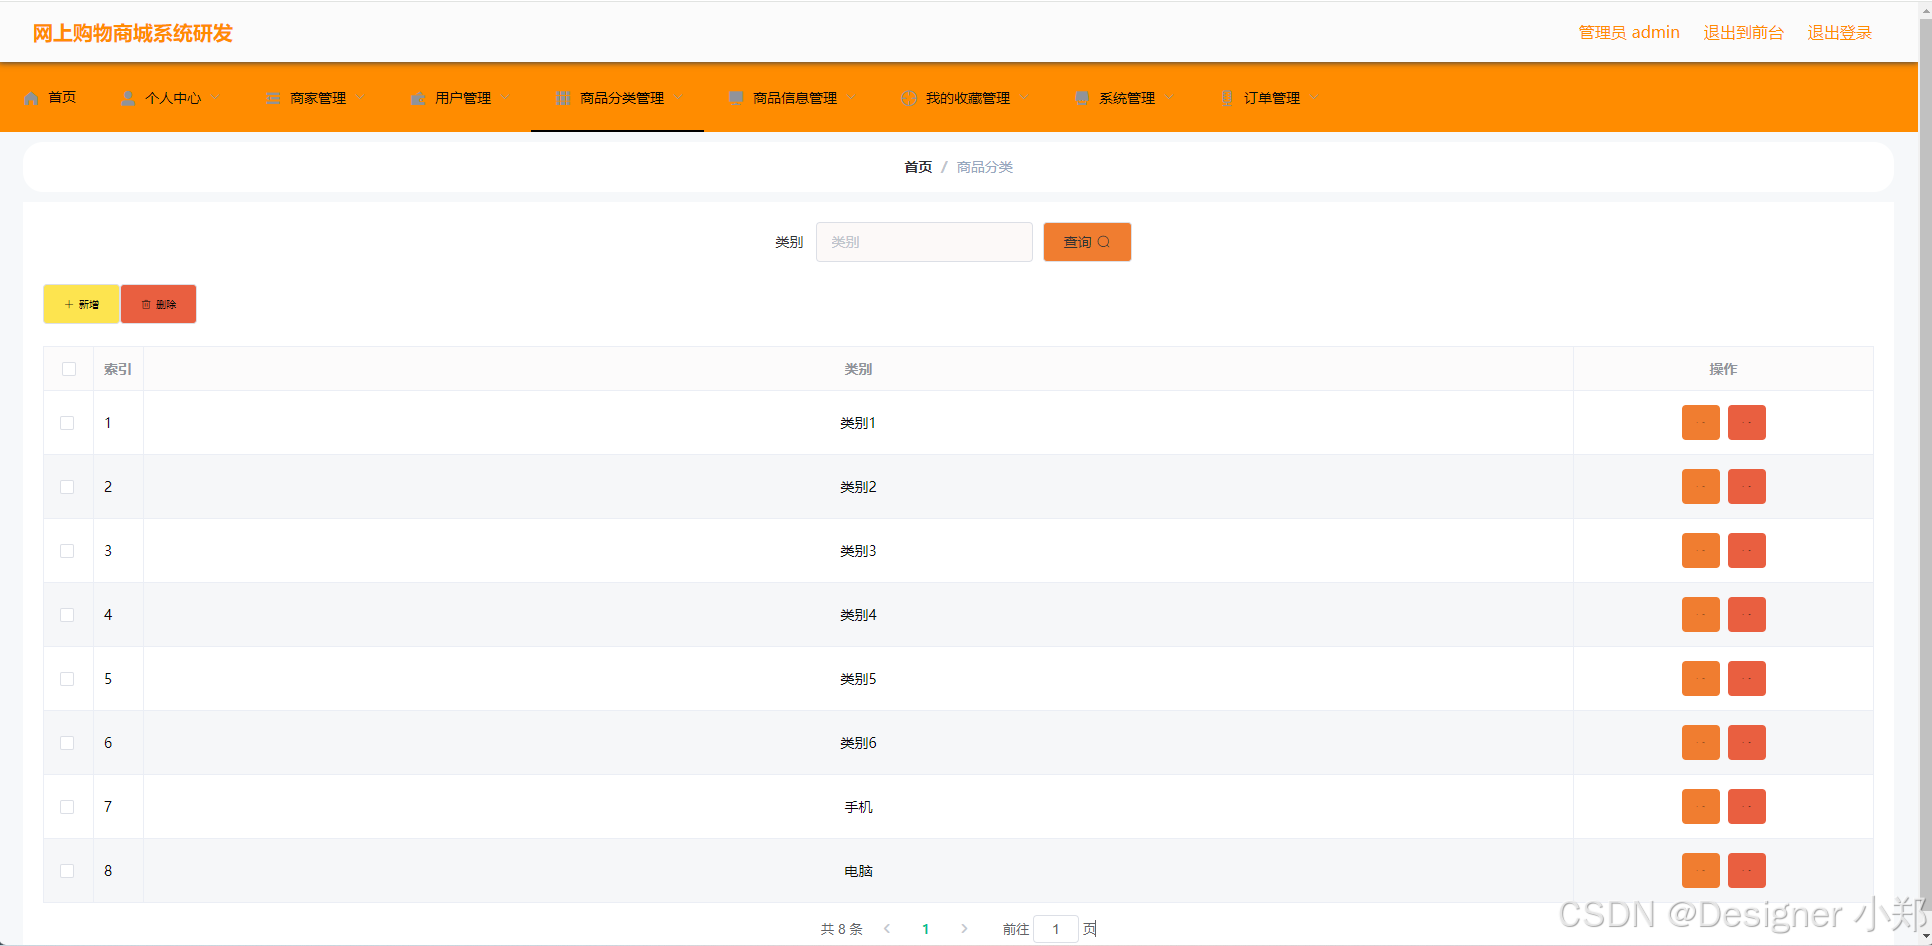The width and height of the screenshot is (1932, 946).
Task: Check the checkbox for row 2 (类别2)
Action: (67, 487)
